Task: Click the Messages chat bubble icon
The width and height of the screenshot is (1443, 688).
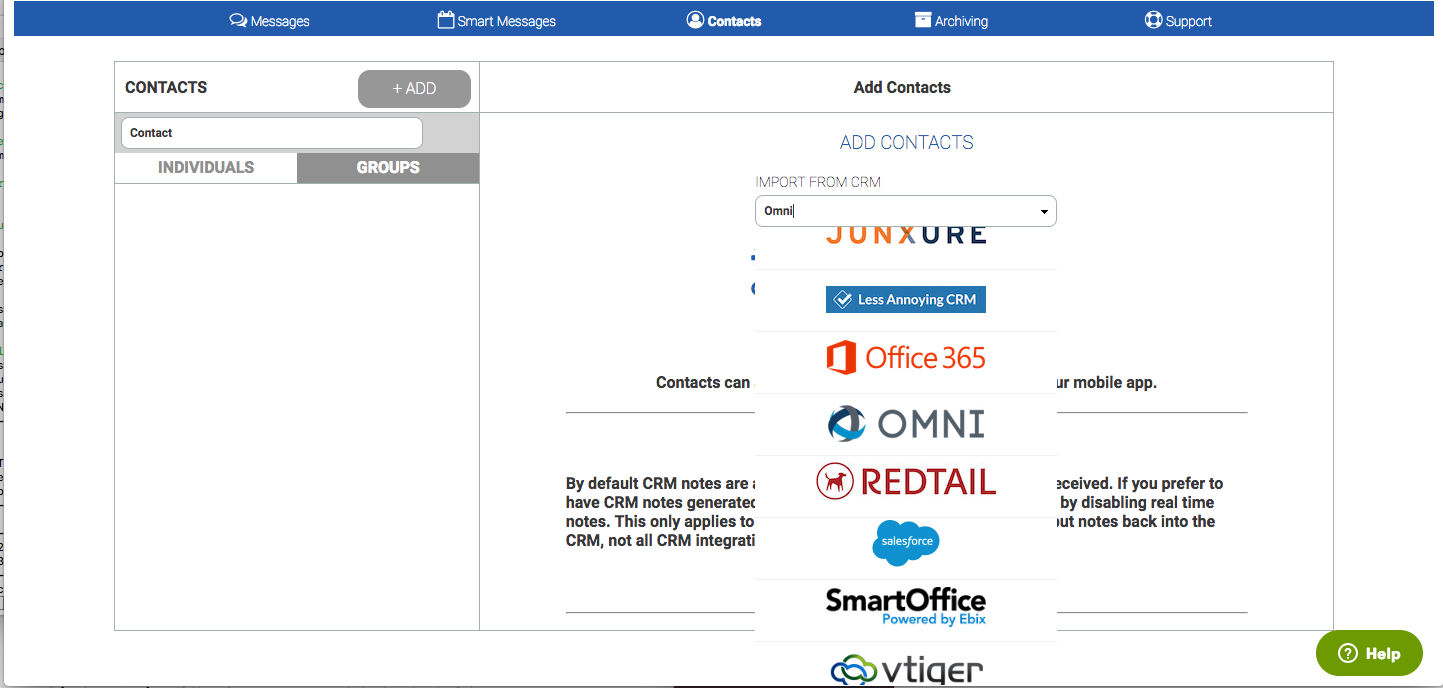Action: pyautogui.click(x=238, y=20)
